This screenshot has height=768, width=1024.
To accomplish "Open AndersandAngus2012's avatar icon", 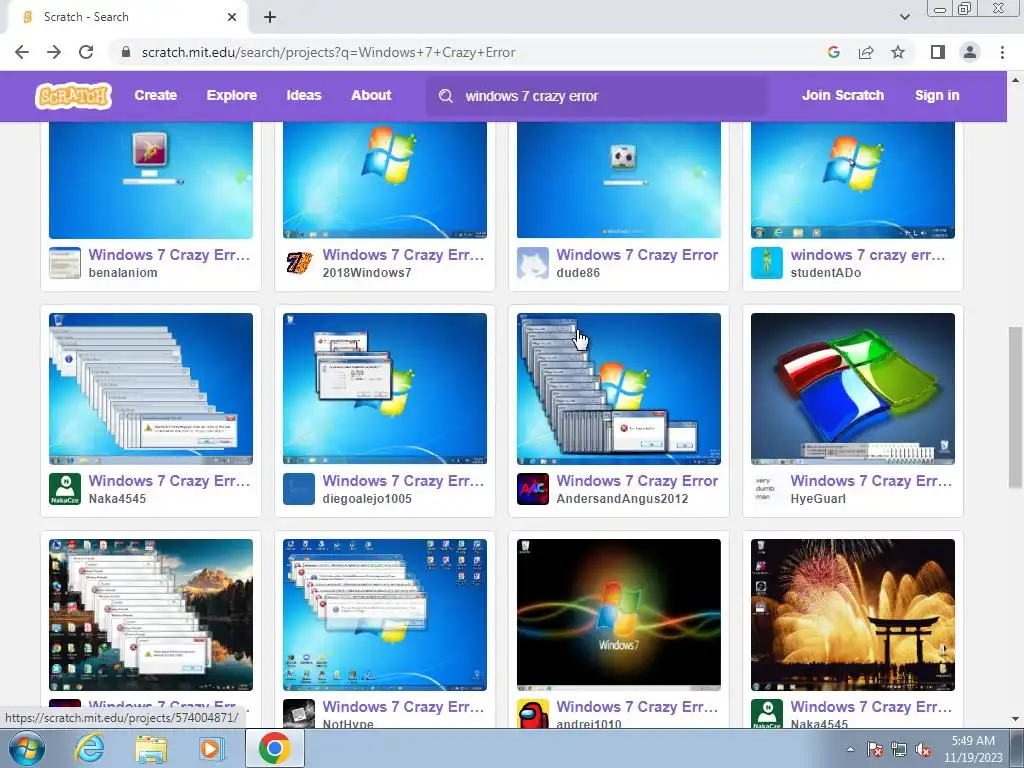I will [533, 489].
